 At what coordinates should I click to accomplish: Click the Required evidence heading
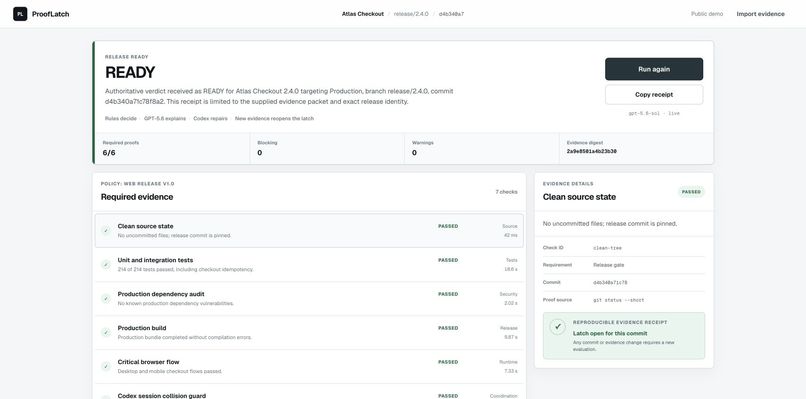pyautogui.click(x=137, y=197)
